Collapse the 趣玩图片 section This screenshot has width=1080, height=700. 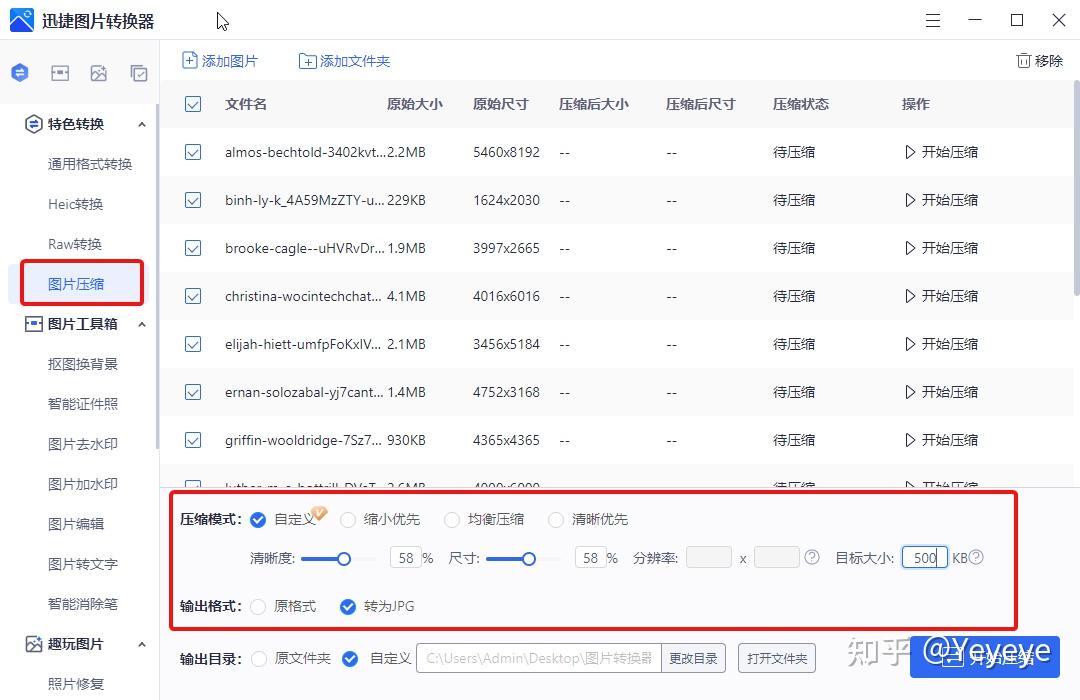(x=142, y=644)
